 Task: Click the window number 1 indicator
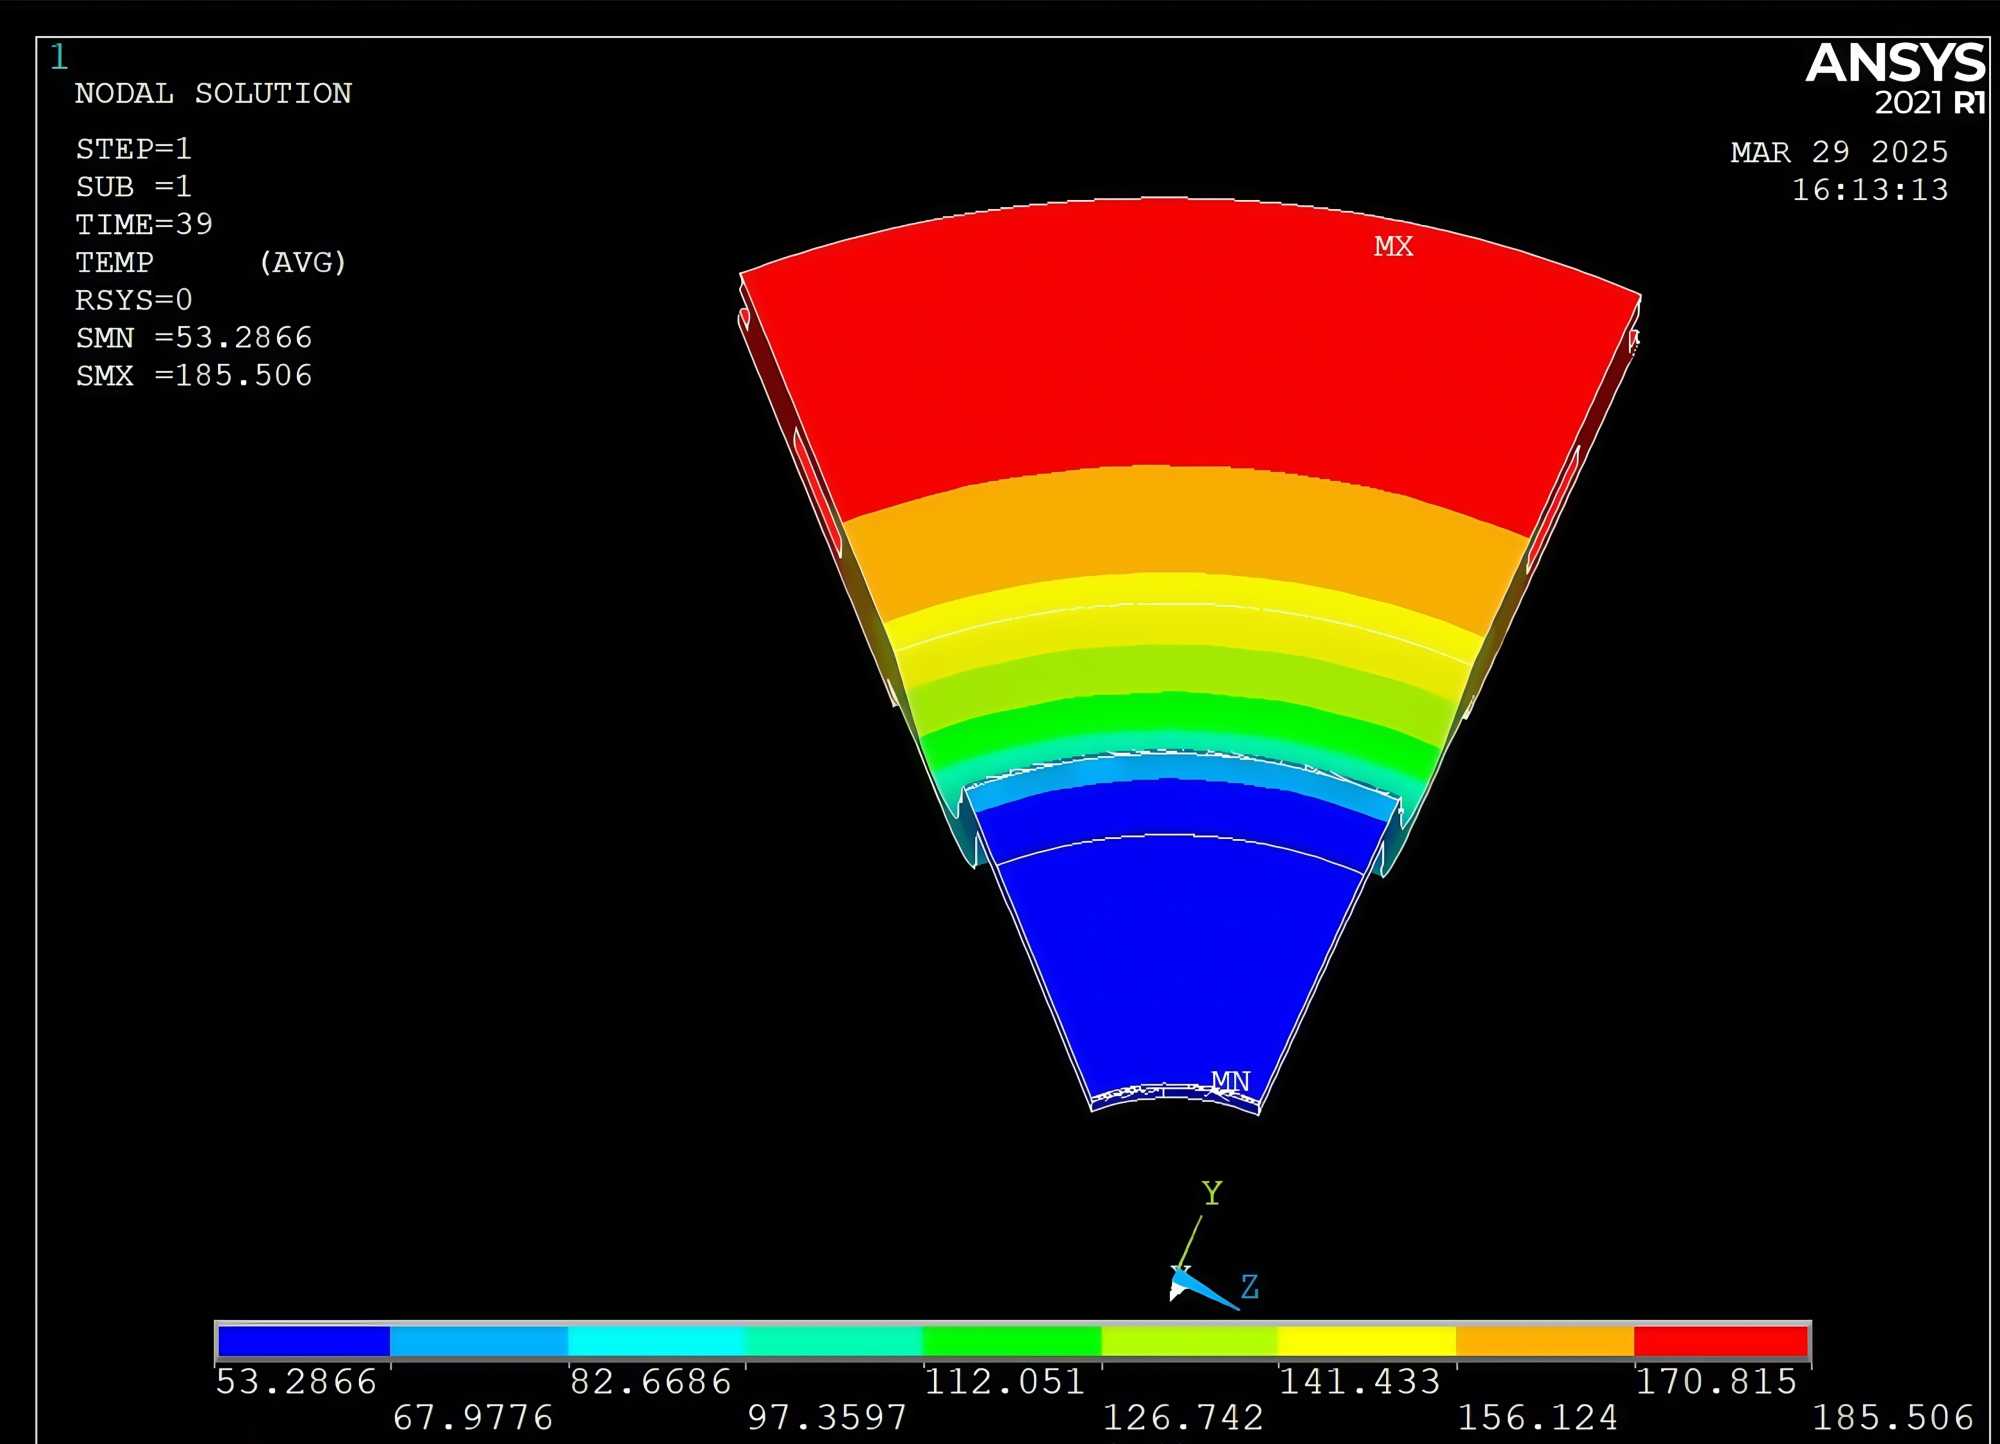(x=59, y=57)
